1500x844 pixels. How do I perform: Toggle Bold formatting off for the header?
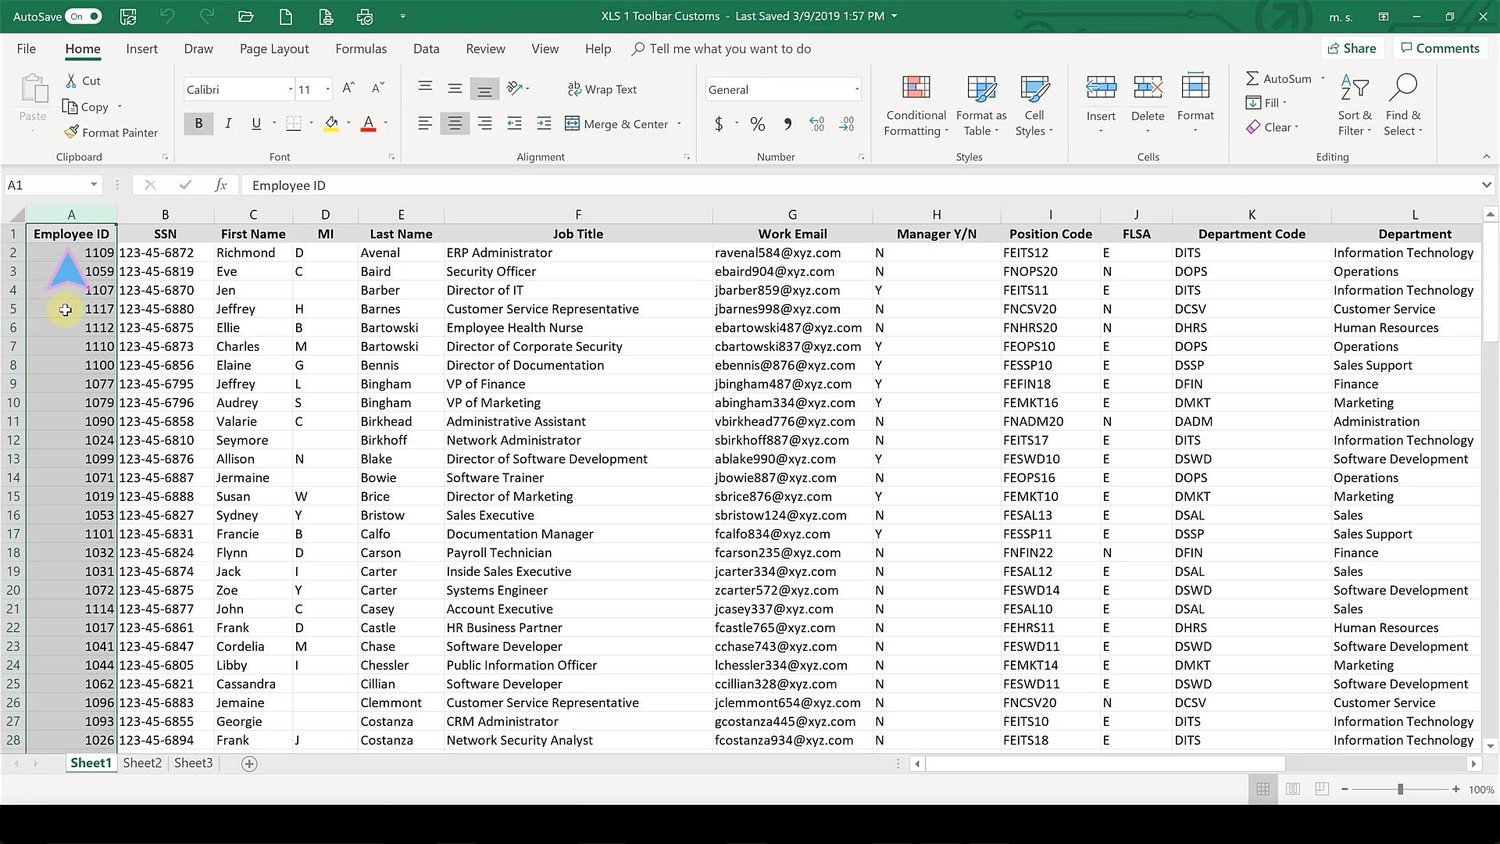(x=198, y=123)
